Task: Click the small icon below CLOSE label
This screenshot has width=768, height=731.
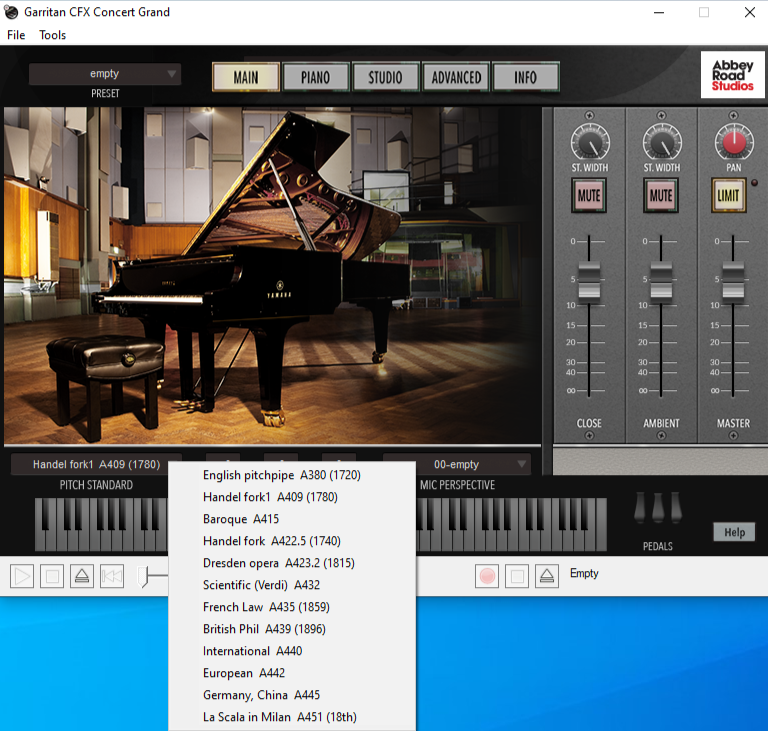Action: [589, 436]
